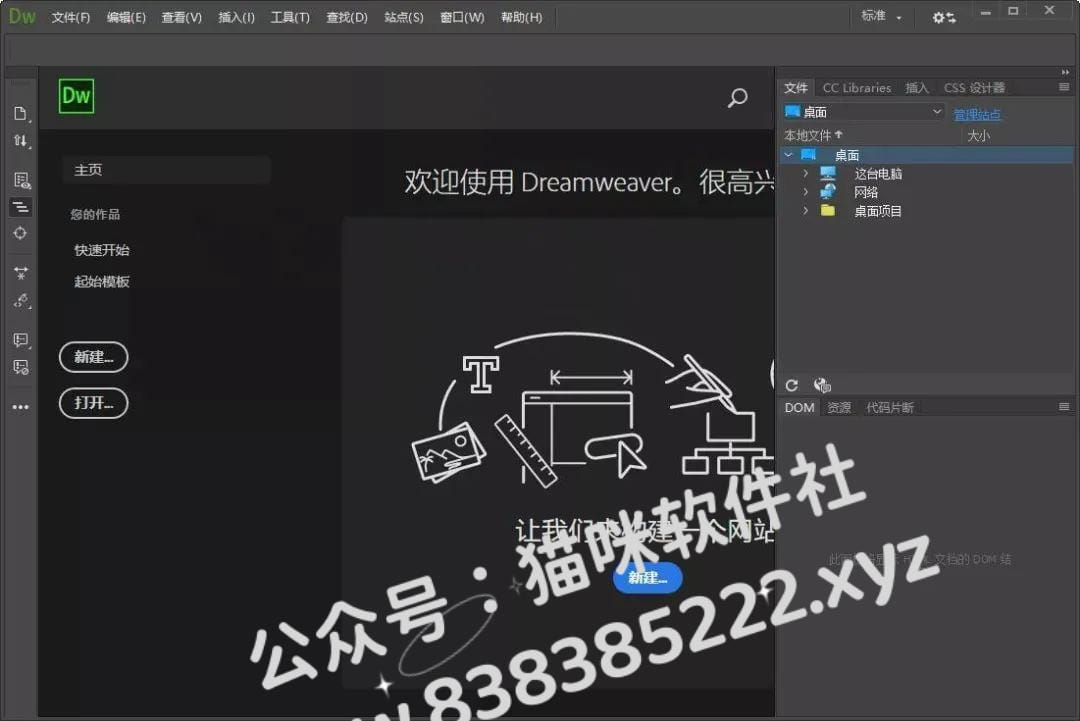
Task: Click the Dw app icon in menu bar
Action: pyautogui.click(x=22, y=17)
